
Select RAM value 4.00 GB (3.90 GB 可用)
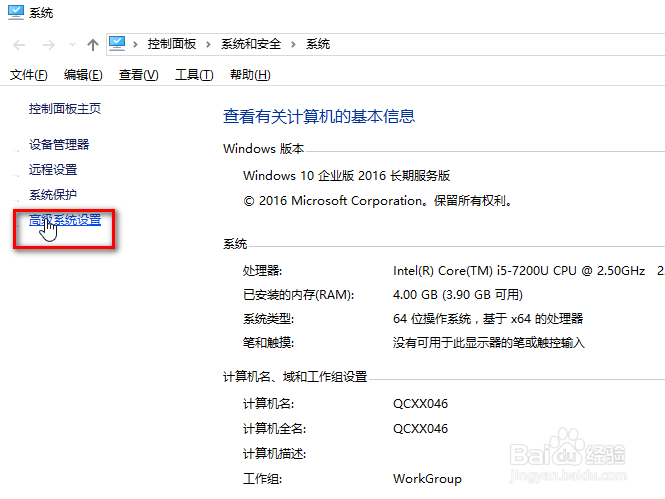coord(458,295)
